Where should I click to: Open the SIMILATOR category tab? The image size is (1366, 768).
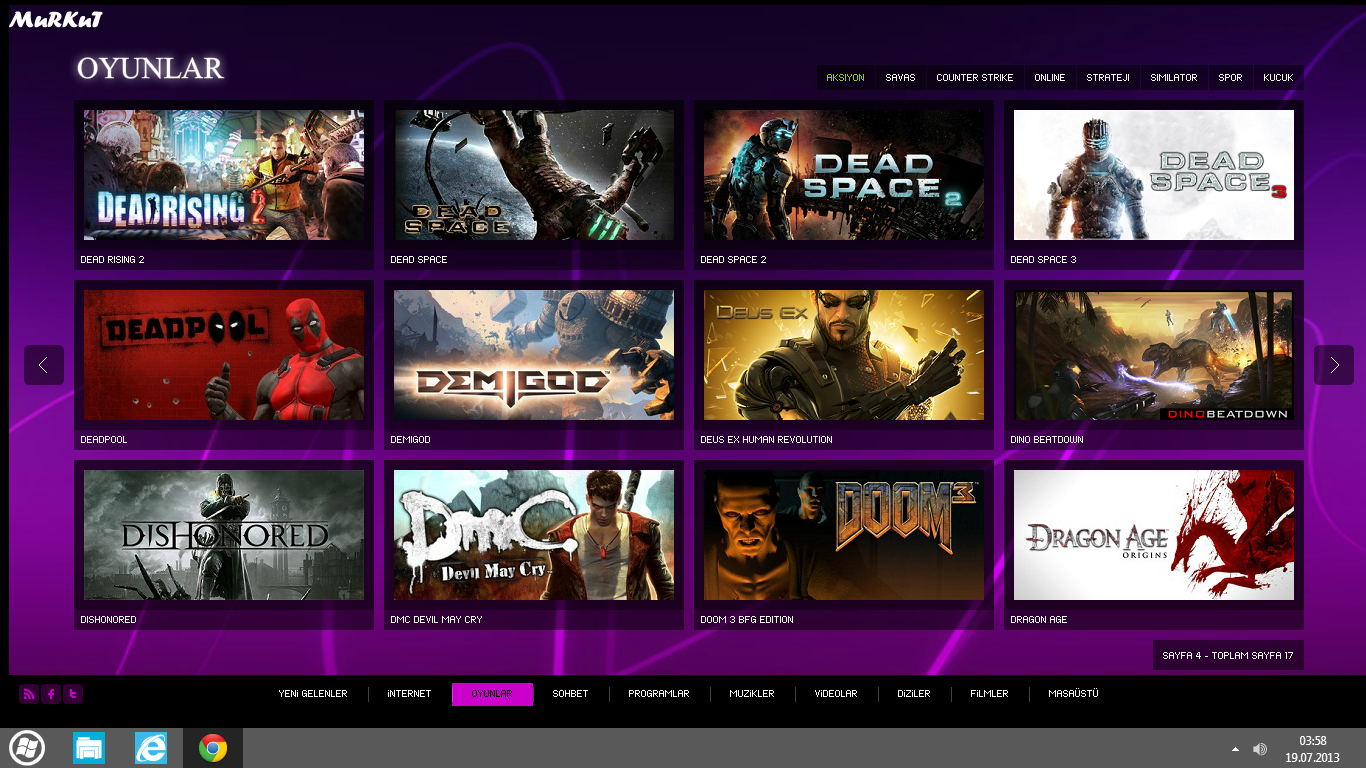1174,78
